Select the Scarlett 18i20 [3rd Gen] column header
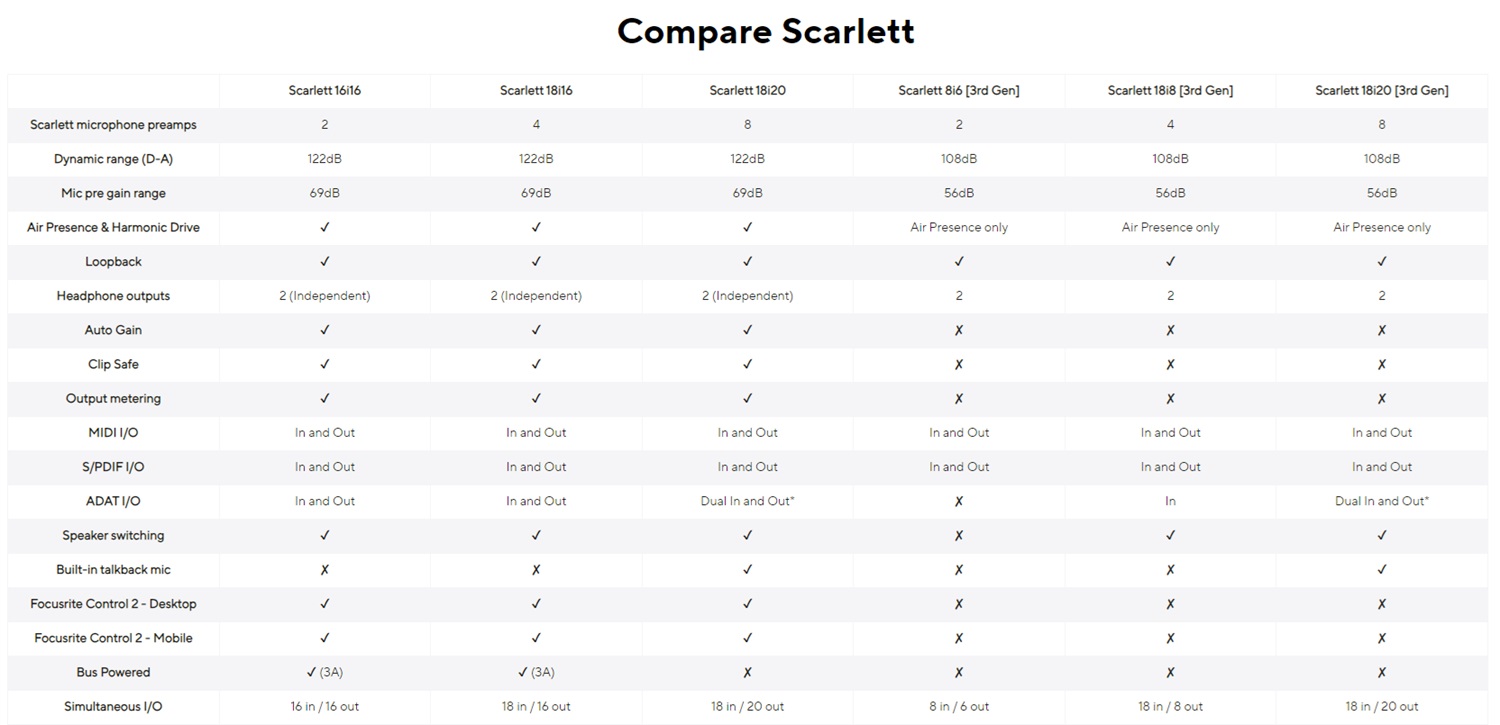1500x725 pixels. pos(1382,91)
